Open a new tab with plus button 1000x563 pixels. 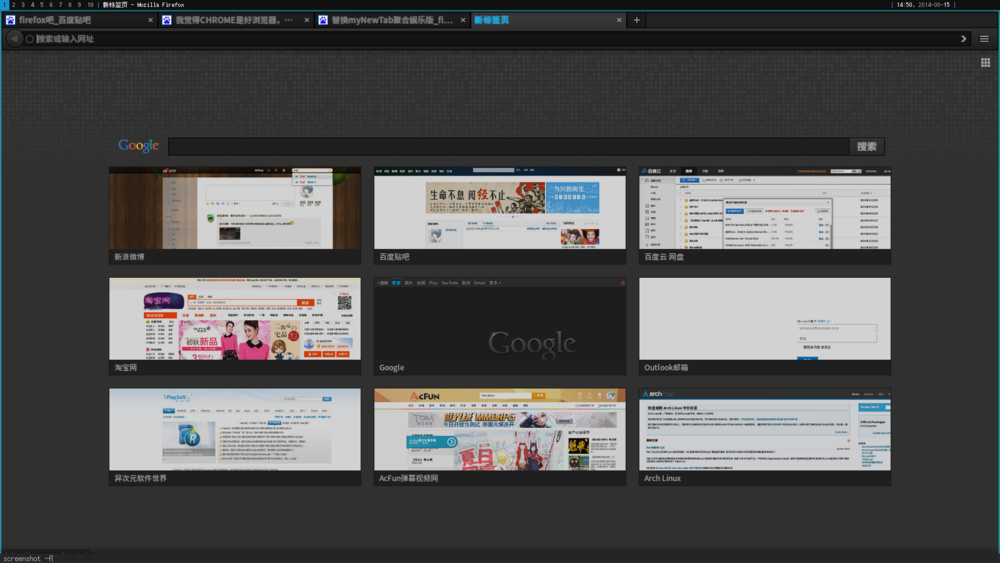(636, 20)
